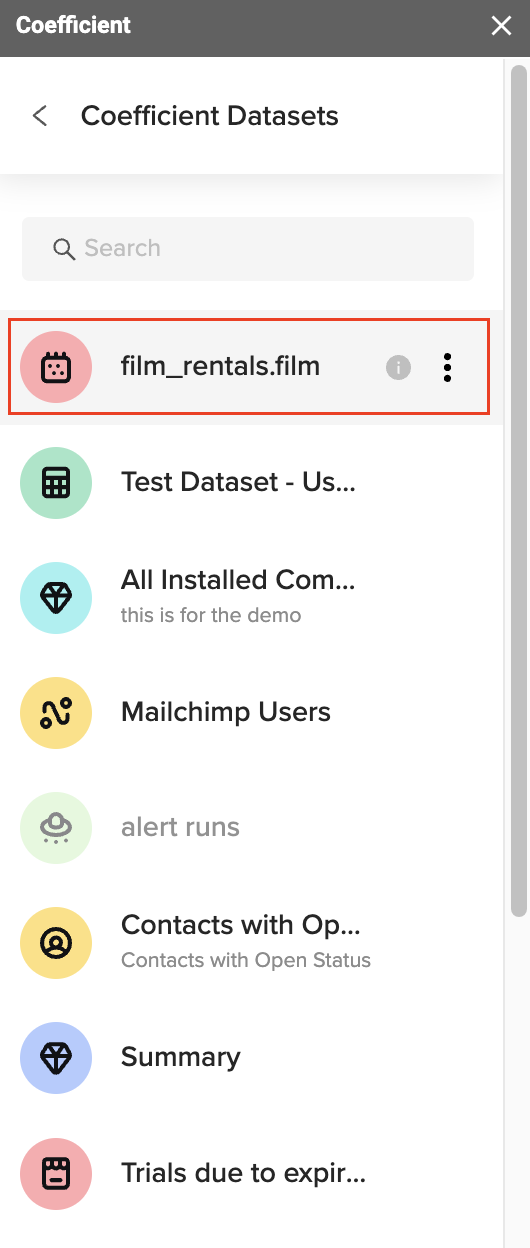Screen dimensions: 530x1248
Task: Click the pink face icon for Trials due
Action: coord(56,1173)
